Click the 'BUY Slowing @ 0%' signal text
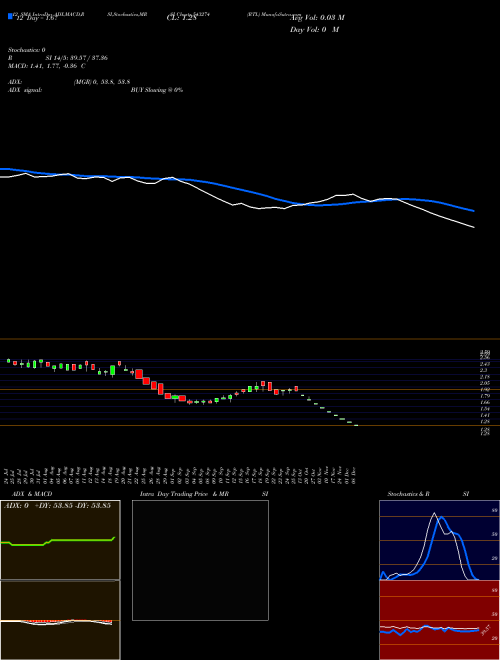Image resolution: width=500 pixels, height=660 pixels. [157, 90]
